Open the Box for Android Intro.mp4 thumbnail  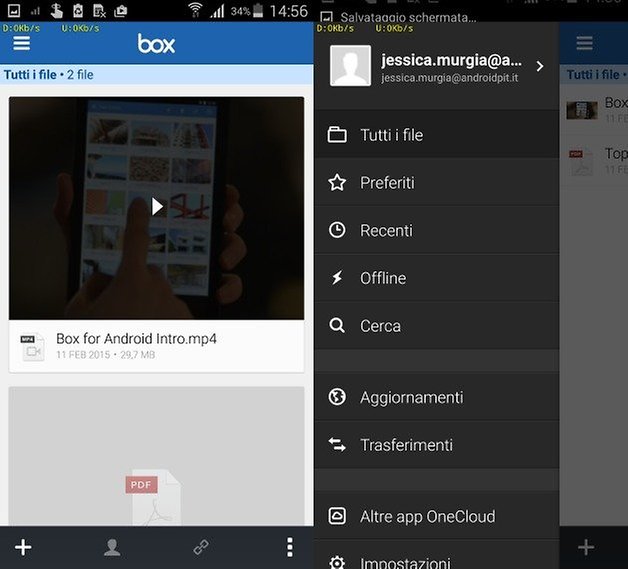pos(157,208)
